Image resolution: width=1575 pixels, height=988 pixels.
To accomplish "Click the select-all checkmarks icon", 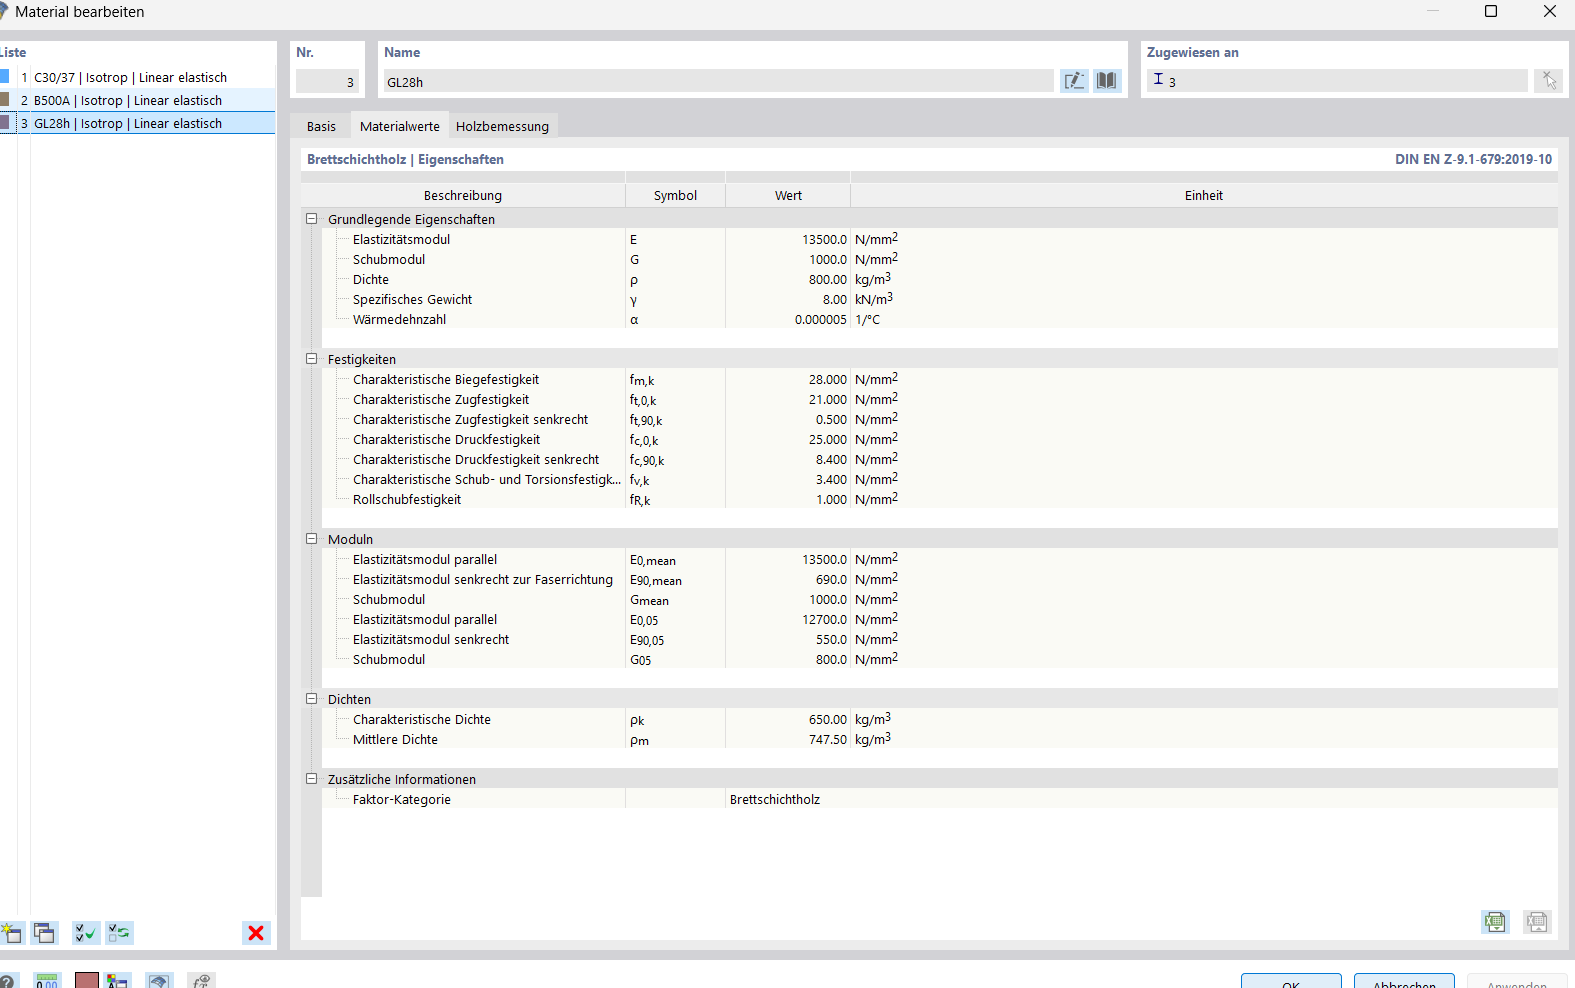I will click(x=86, y=933).
